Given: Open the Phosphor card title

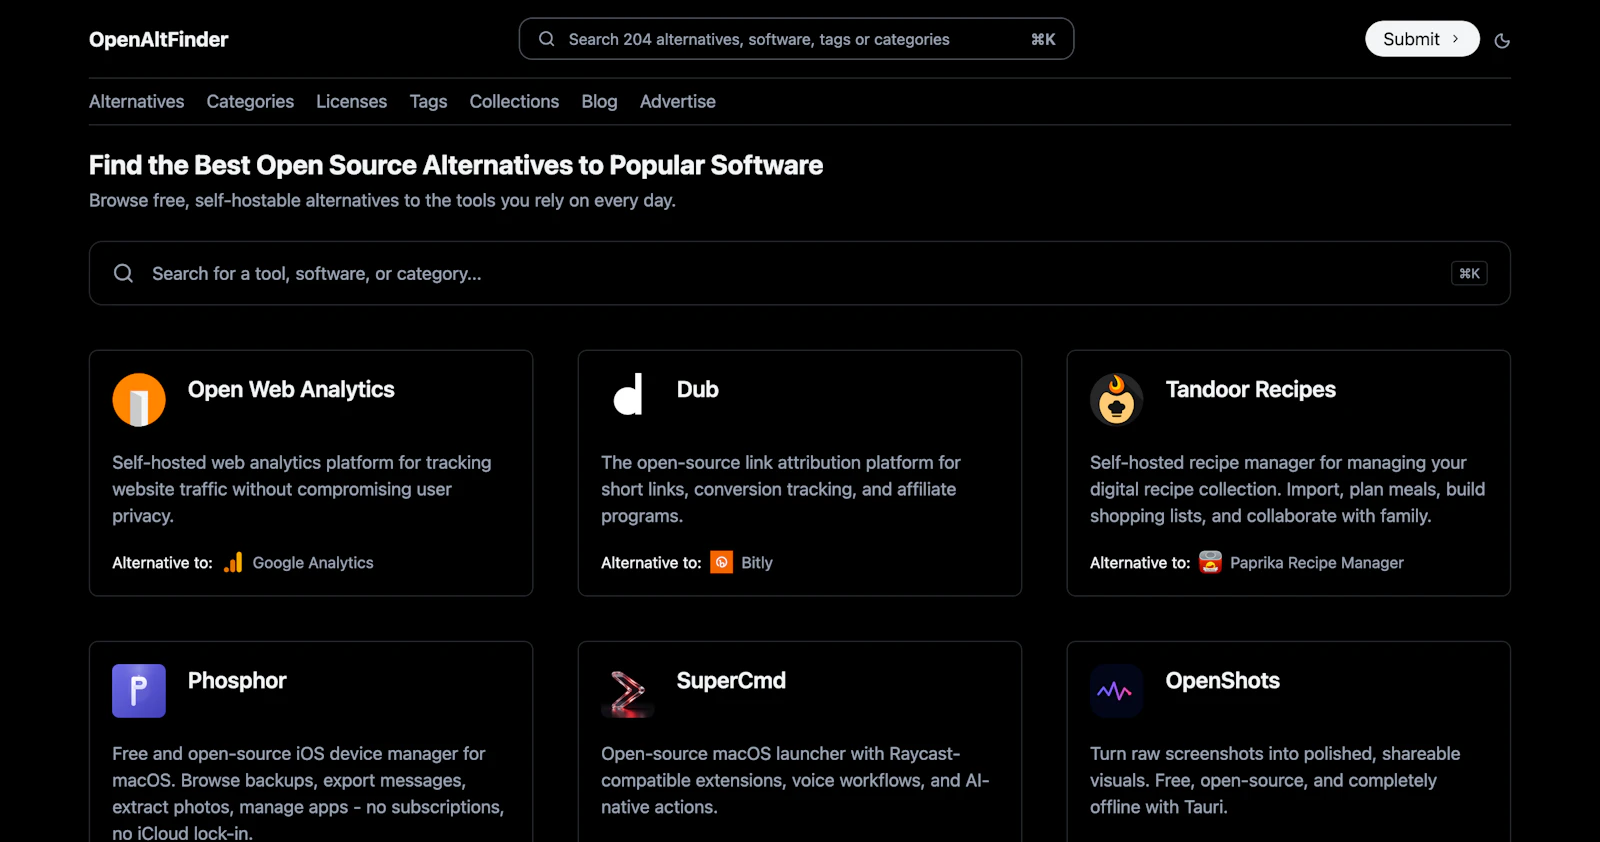Looking at the screenshot, I should pyautogui.click(x=237, y=680).
